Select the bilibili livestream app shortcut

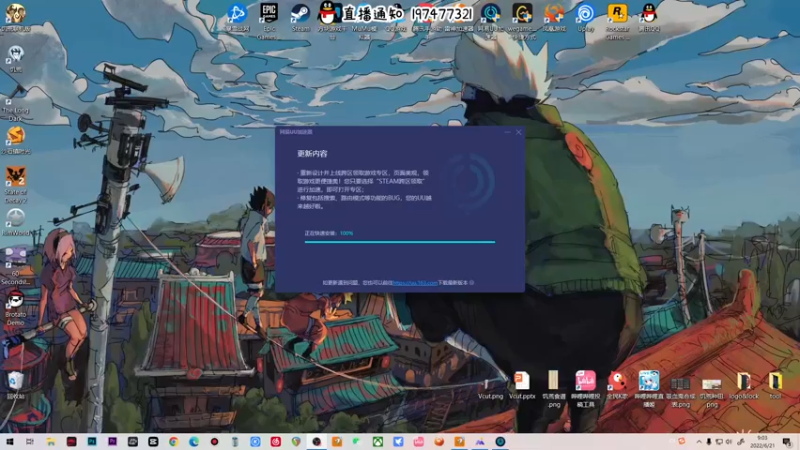pos(648,389)
